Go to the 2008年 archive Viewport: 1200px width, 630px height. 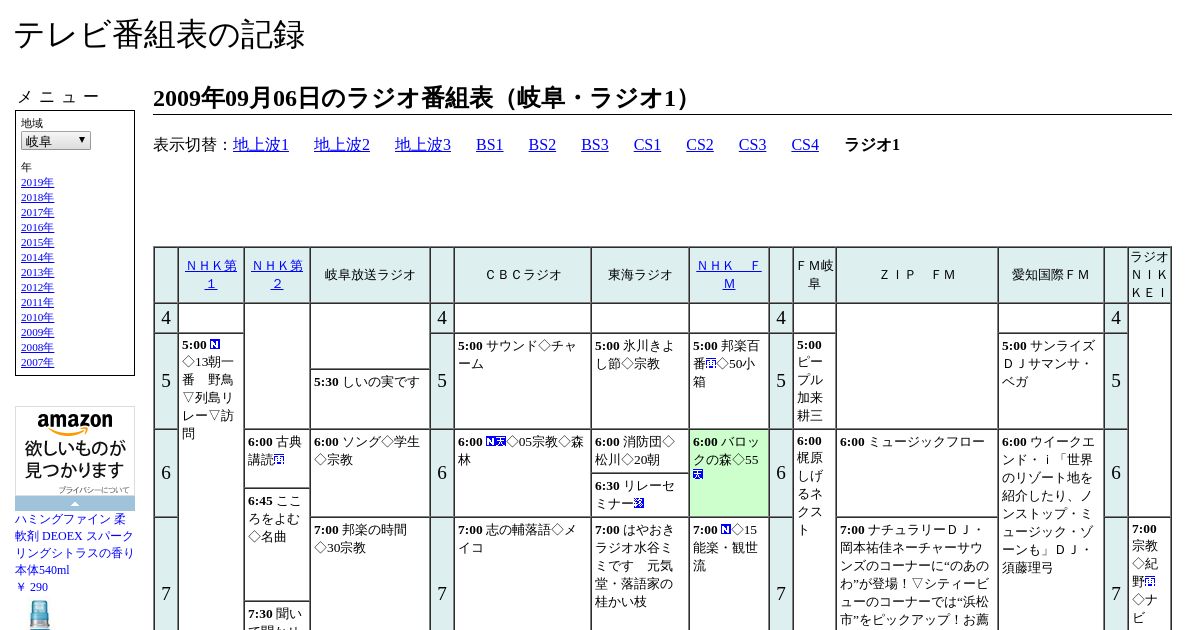(38, 347)
